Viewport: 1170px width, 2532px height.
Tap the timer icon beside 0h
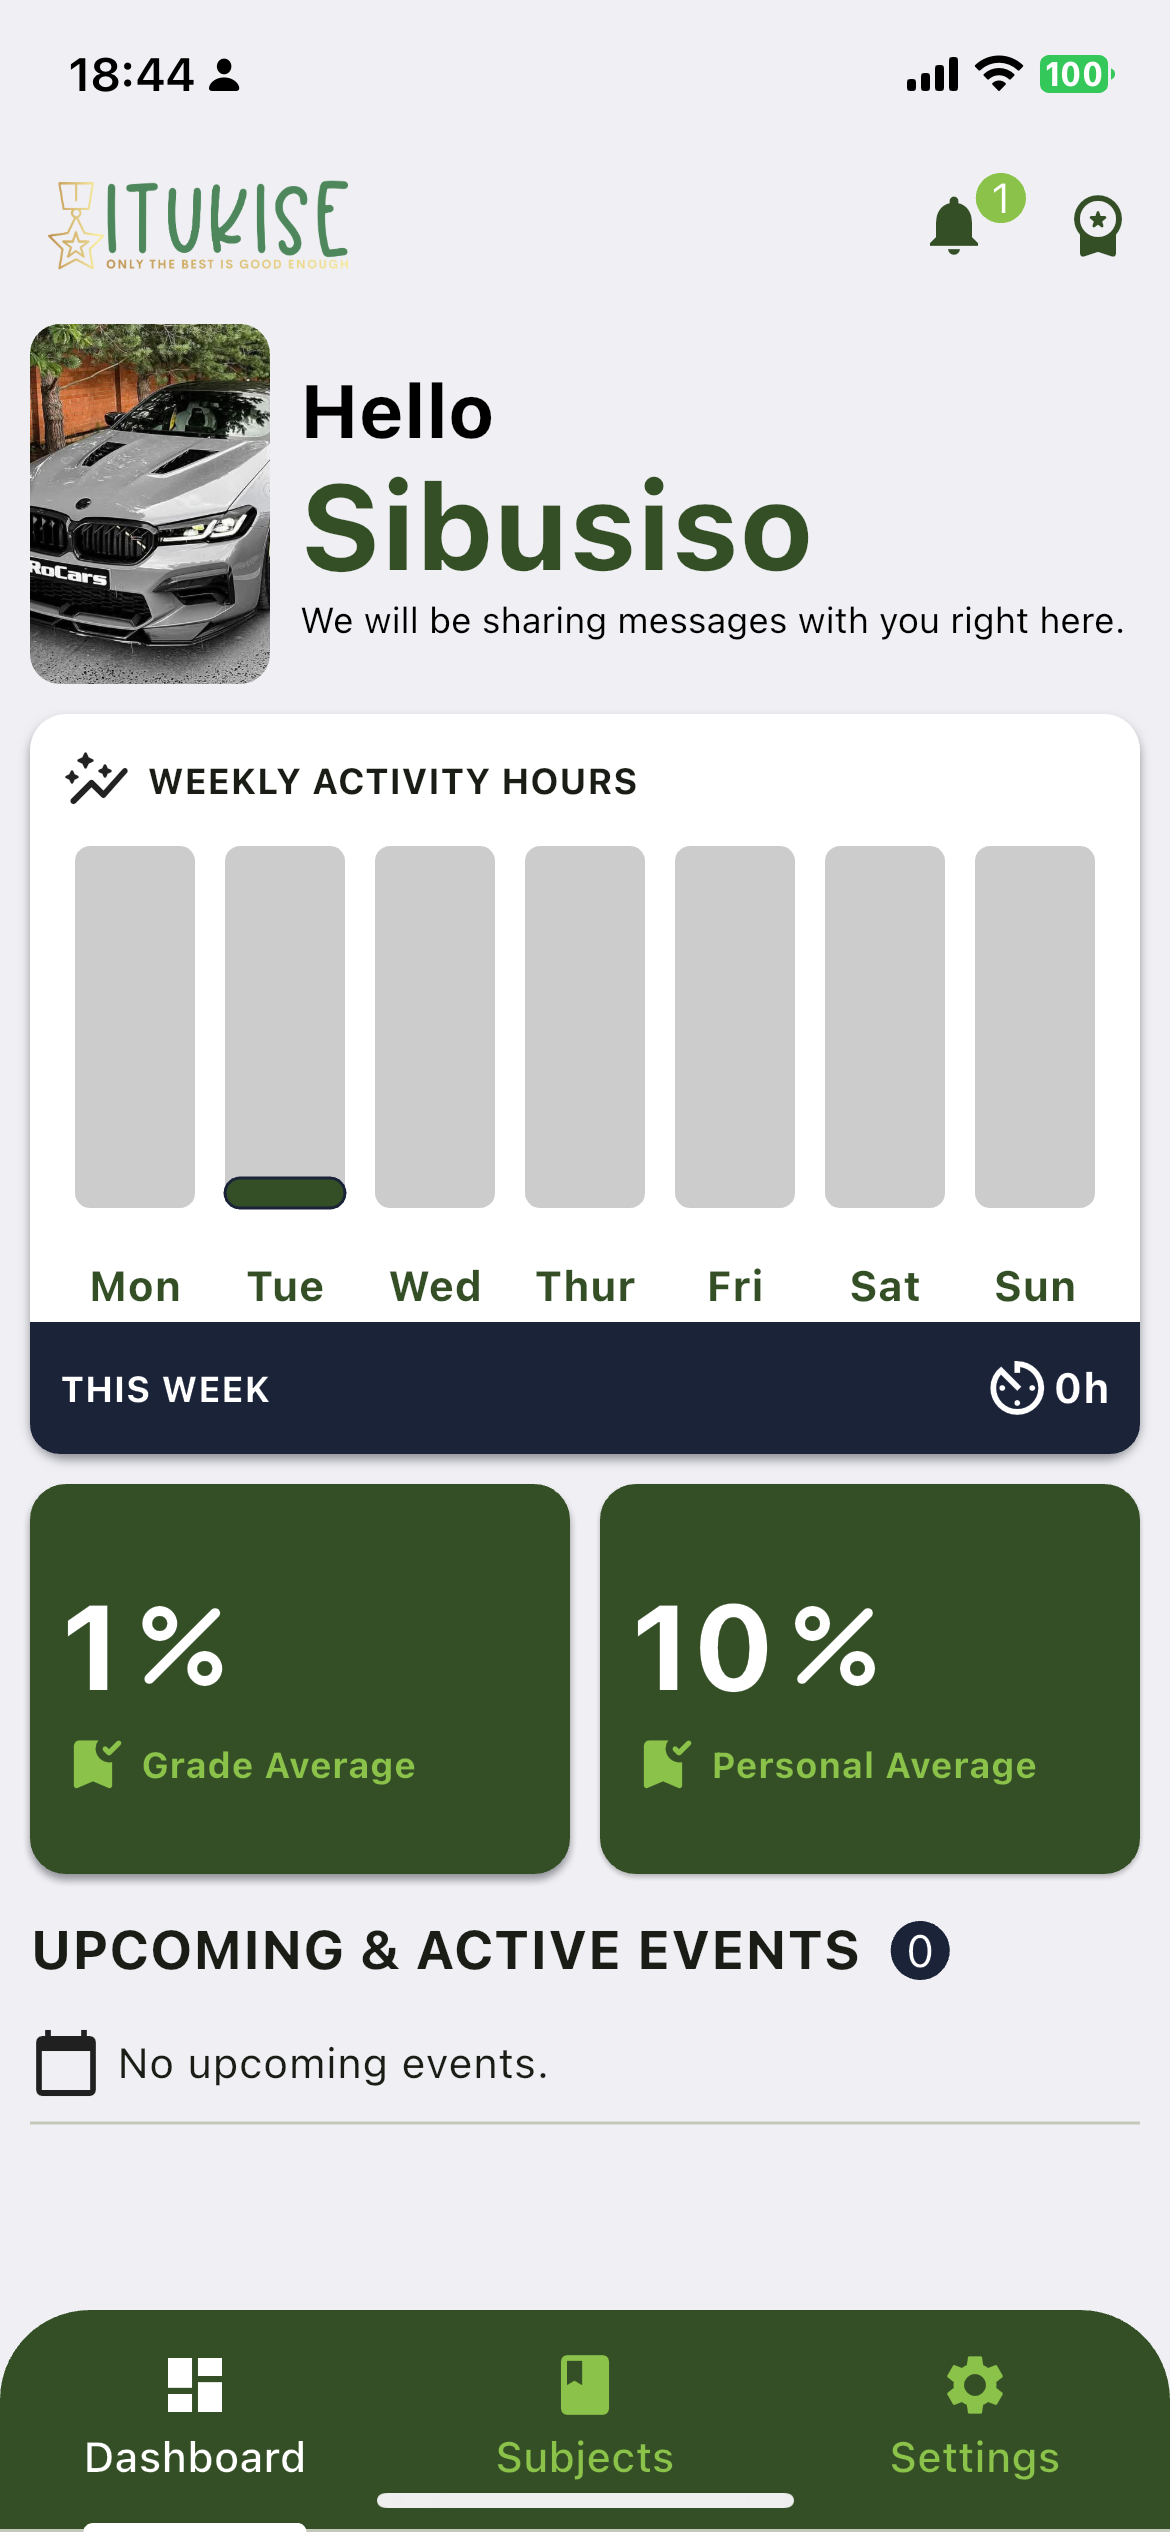[x=1016, y=1388]
